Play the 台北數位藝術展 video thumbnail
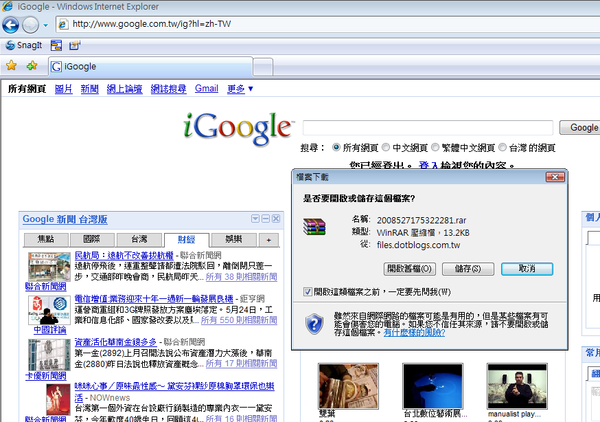This screenshot has height=422, width=600. (x=433, y=386)
